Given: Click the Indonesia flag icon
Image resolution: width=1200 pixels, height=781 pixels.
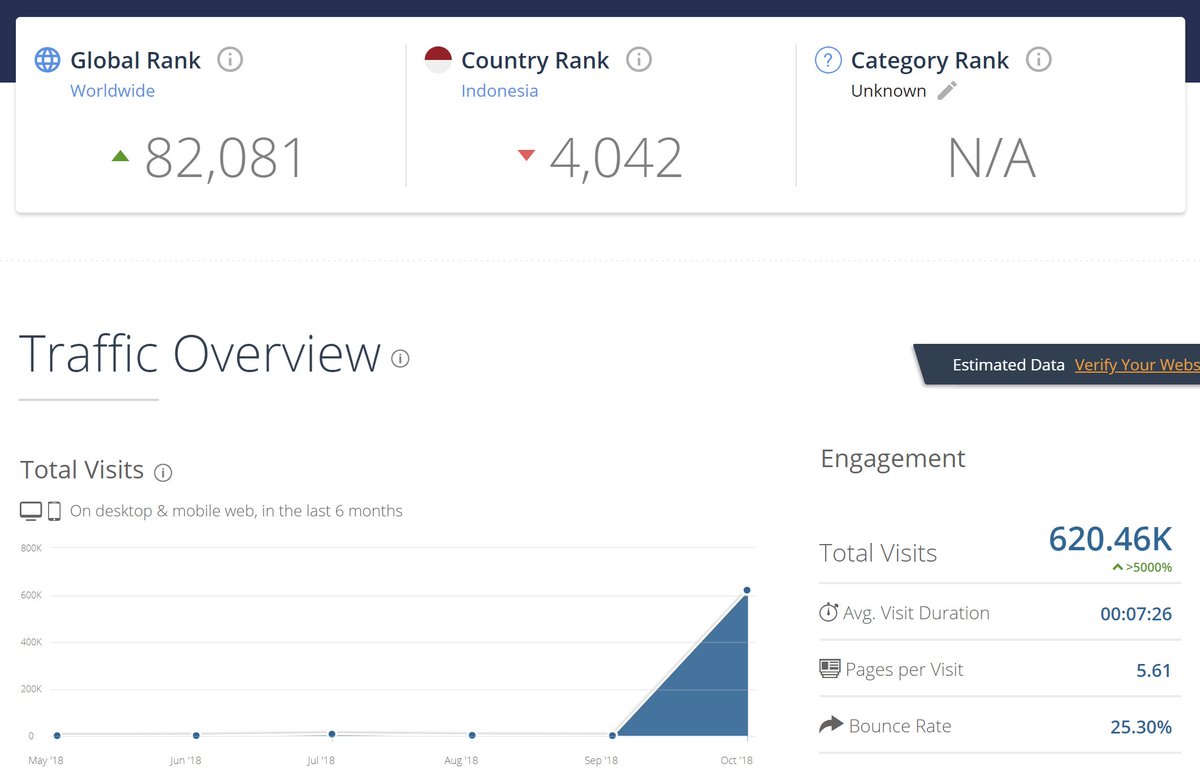Looking at the screenshot, I should (x=438, y=60).
